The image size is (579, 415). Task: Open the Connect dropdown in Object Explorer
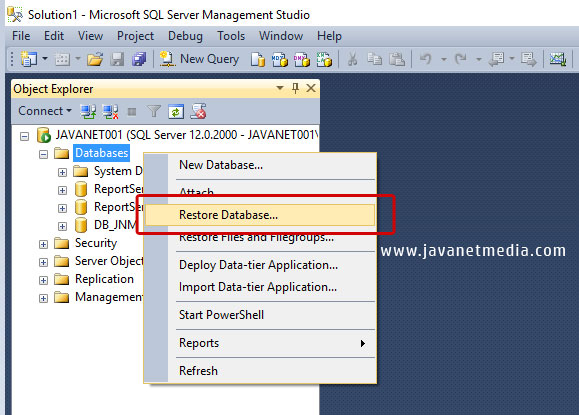tap(45, 111)
